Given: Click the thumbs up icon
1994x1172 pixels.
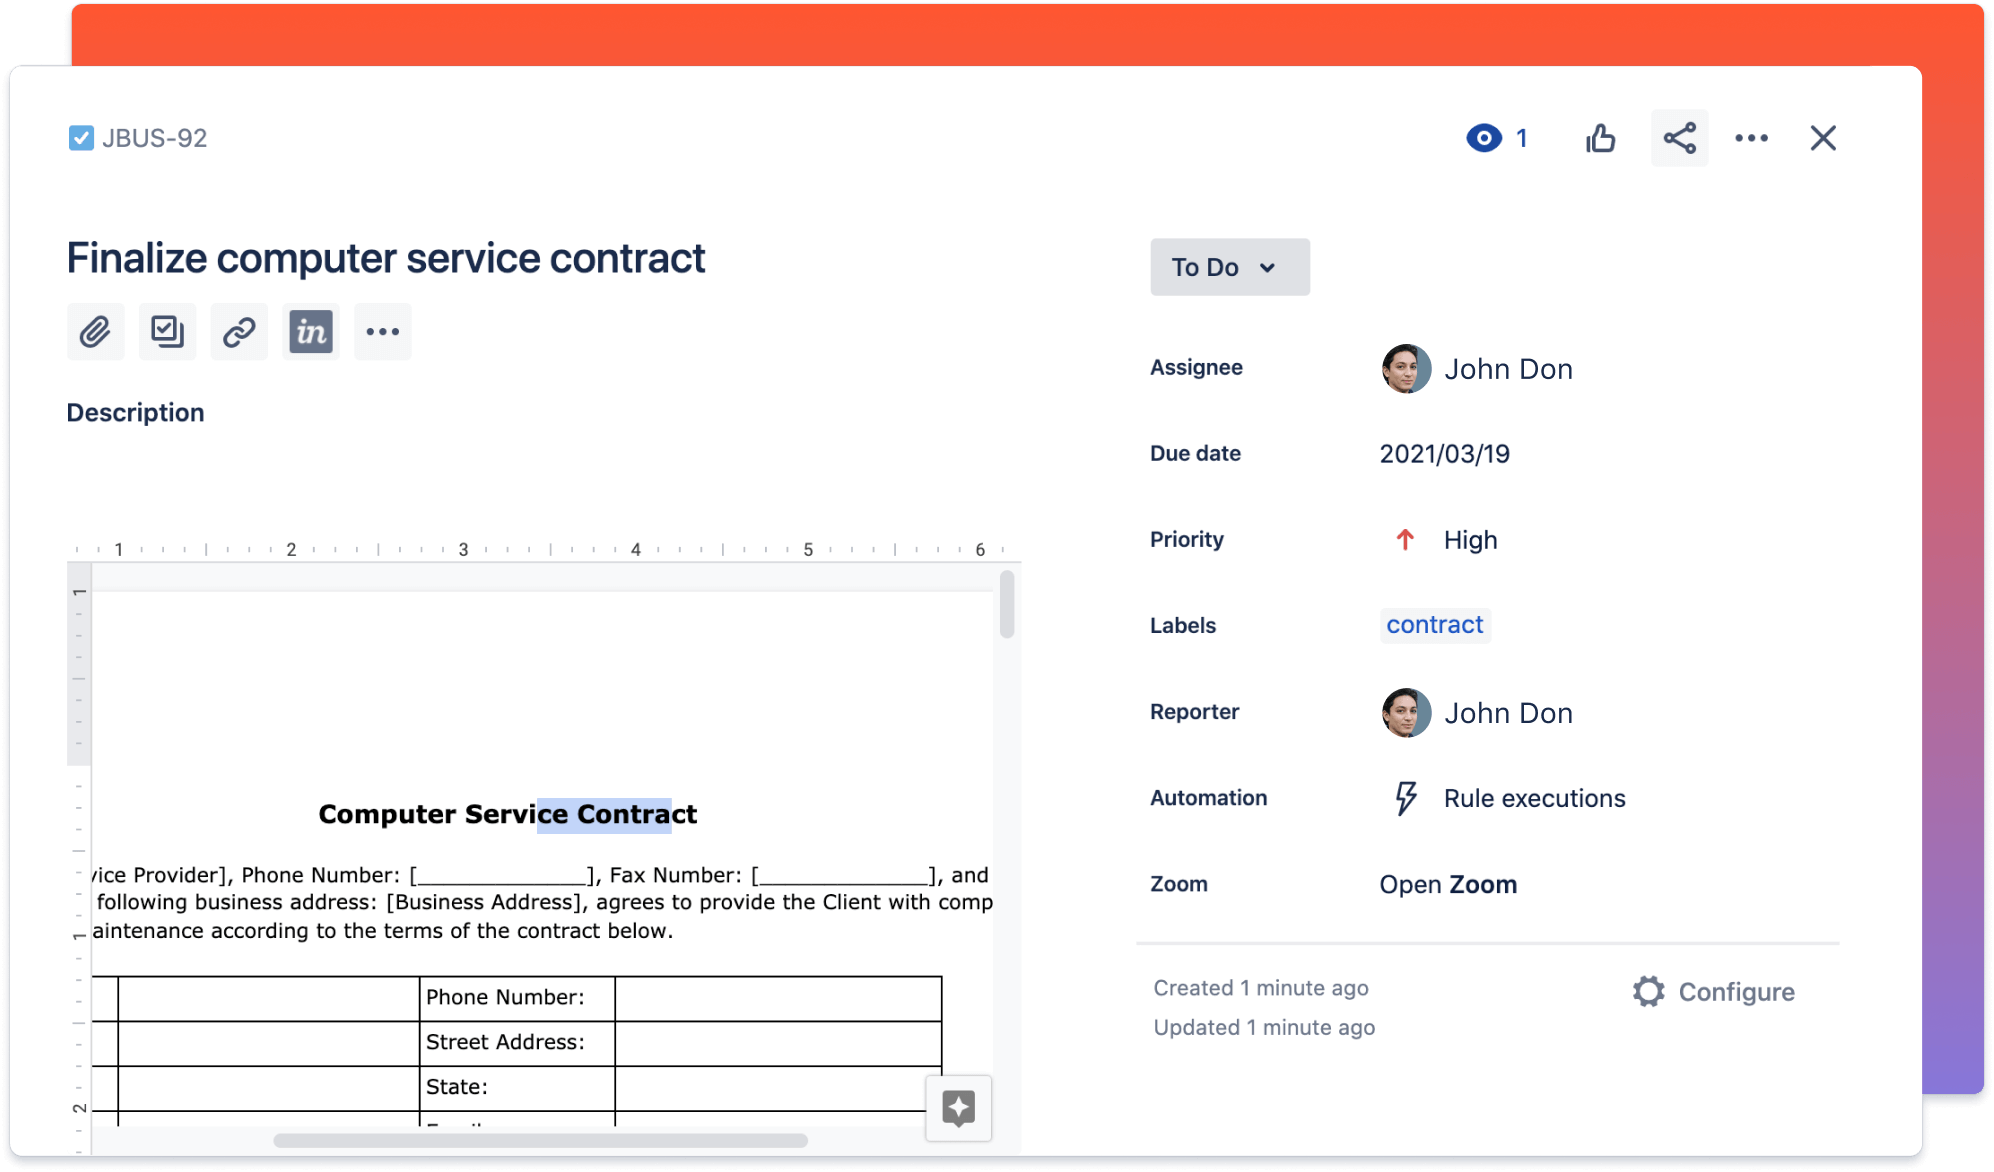Looking at the screenshot, I should pyautogui.click(x=1601, y=137).
